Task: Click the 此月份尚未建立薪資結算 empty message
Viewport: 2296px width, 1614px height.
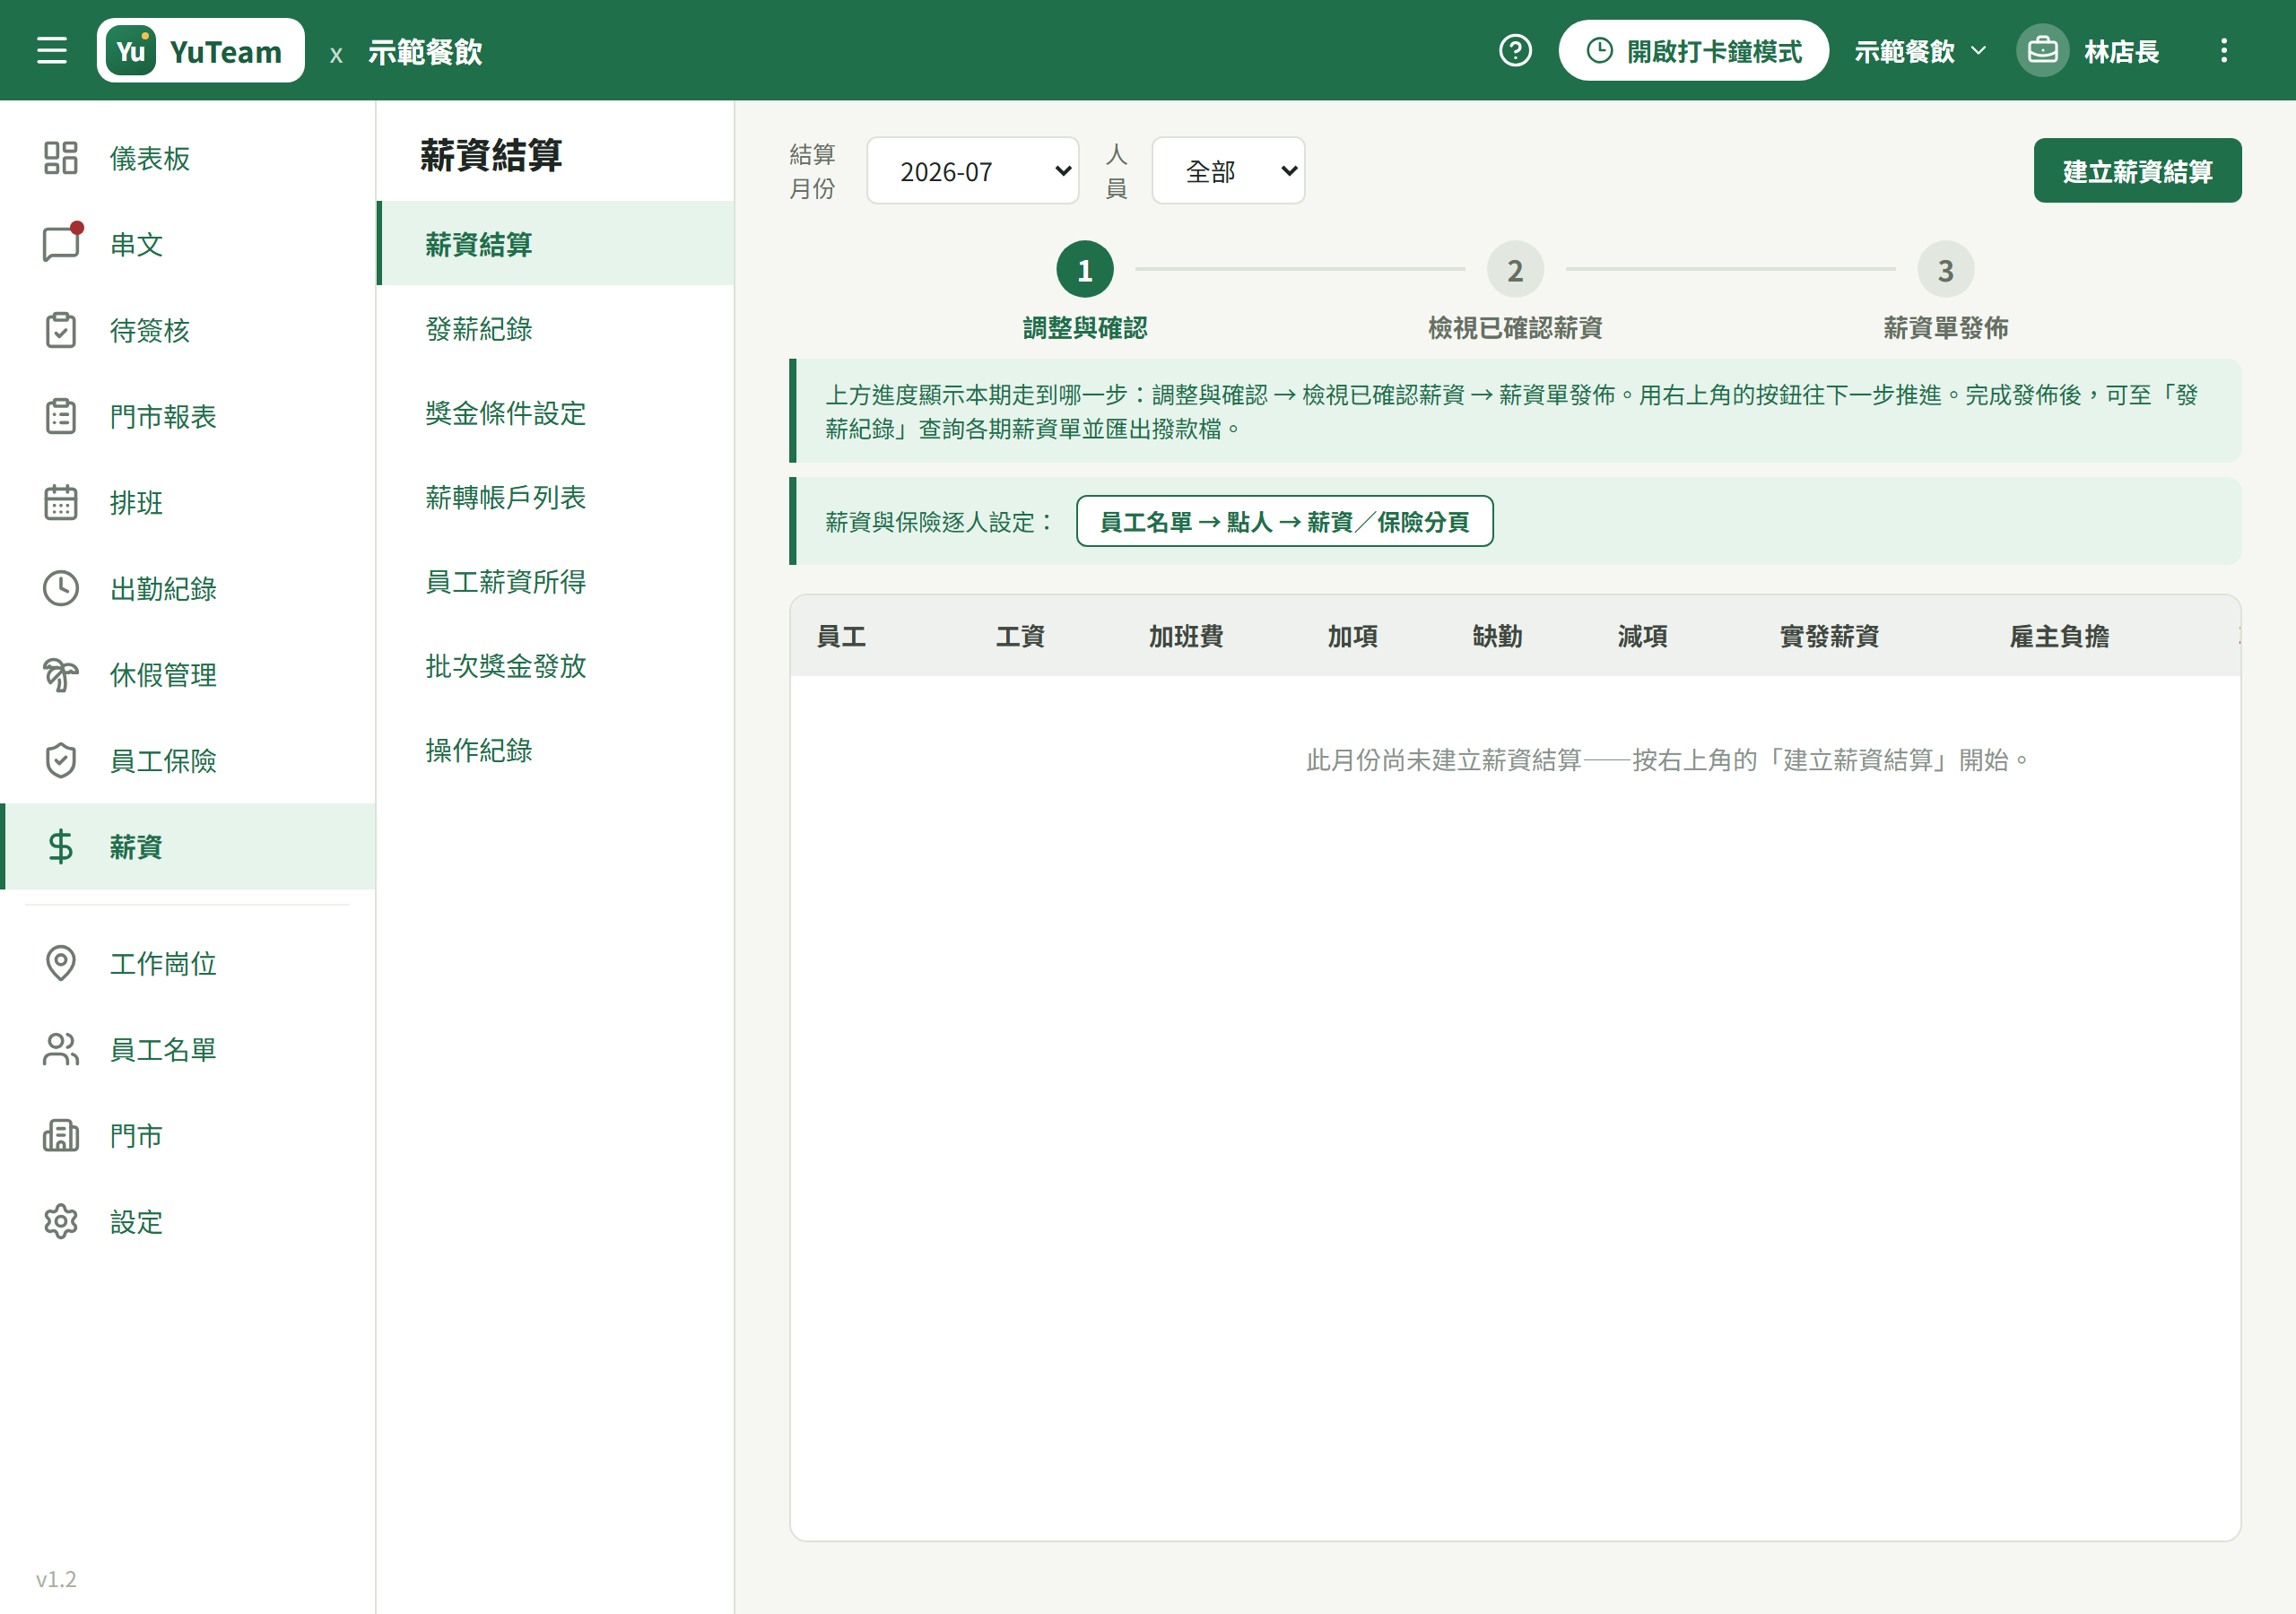Action: pyautogui.click(x=1668, y=760)
